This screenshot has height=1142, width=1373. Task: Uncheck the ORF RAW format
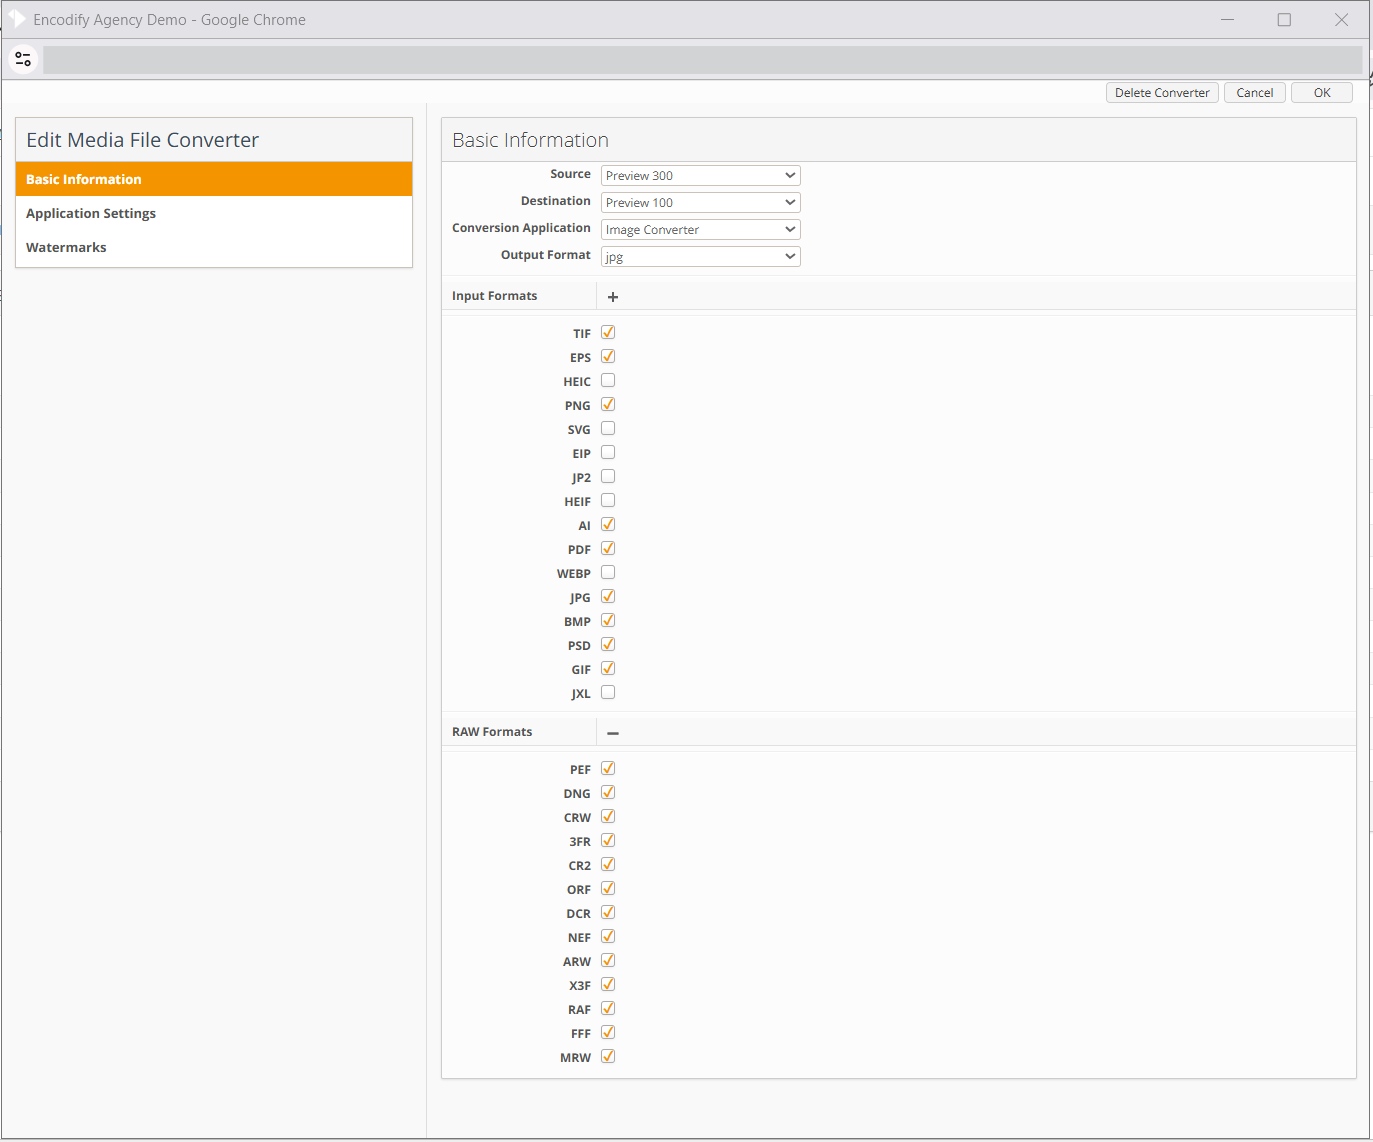click(x=608, y=888)
